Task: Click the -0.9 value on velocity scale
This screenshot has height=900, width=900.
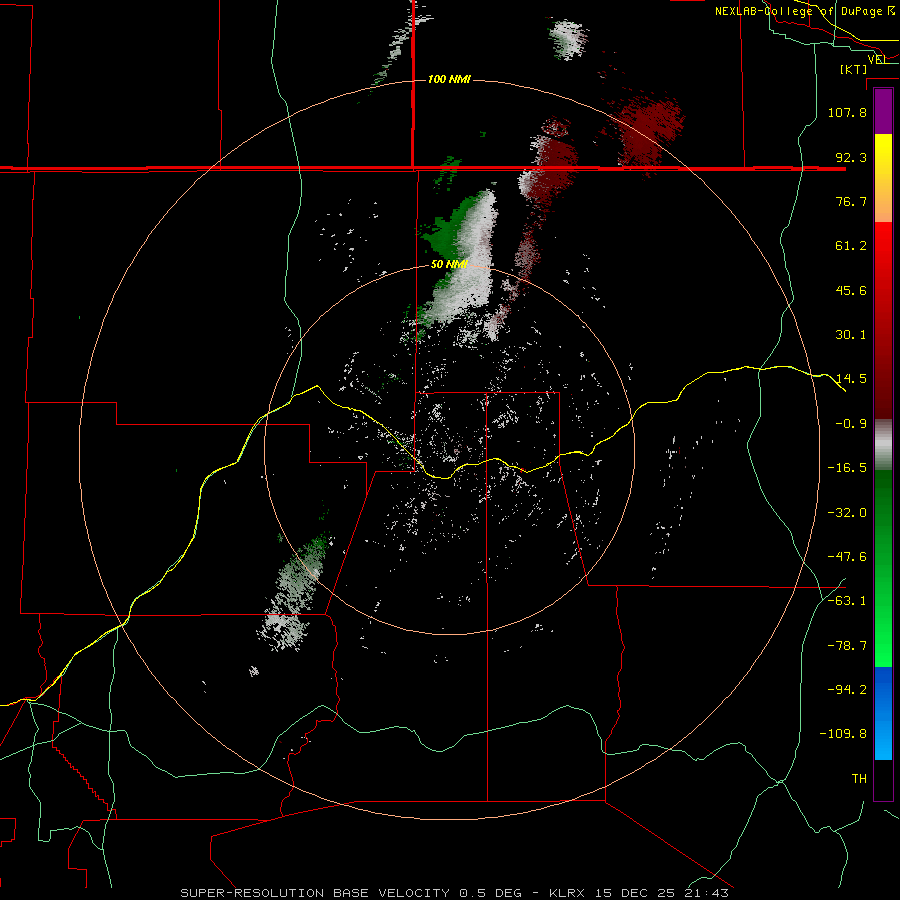Action: (851, 424)
